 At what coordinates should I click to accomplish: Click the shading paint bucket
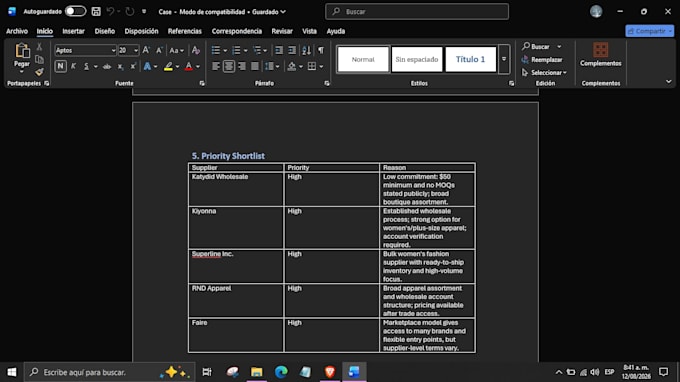point(292,66)
